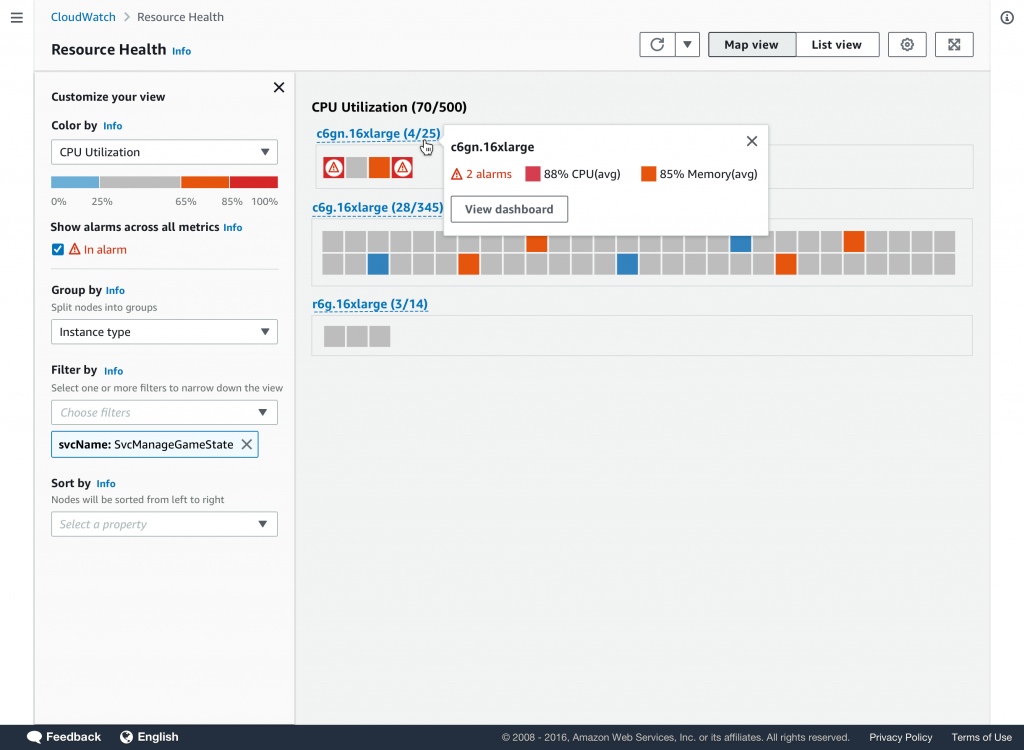This screenshot has height=750, width=1024.
Task: Click the Feedback icon in the footer
Action: 36,737
